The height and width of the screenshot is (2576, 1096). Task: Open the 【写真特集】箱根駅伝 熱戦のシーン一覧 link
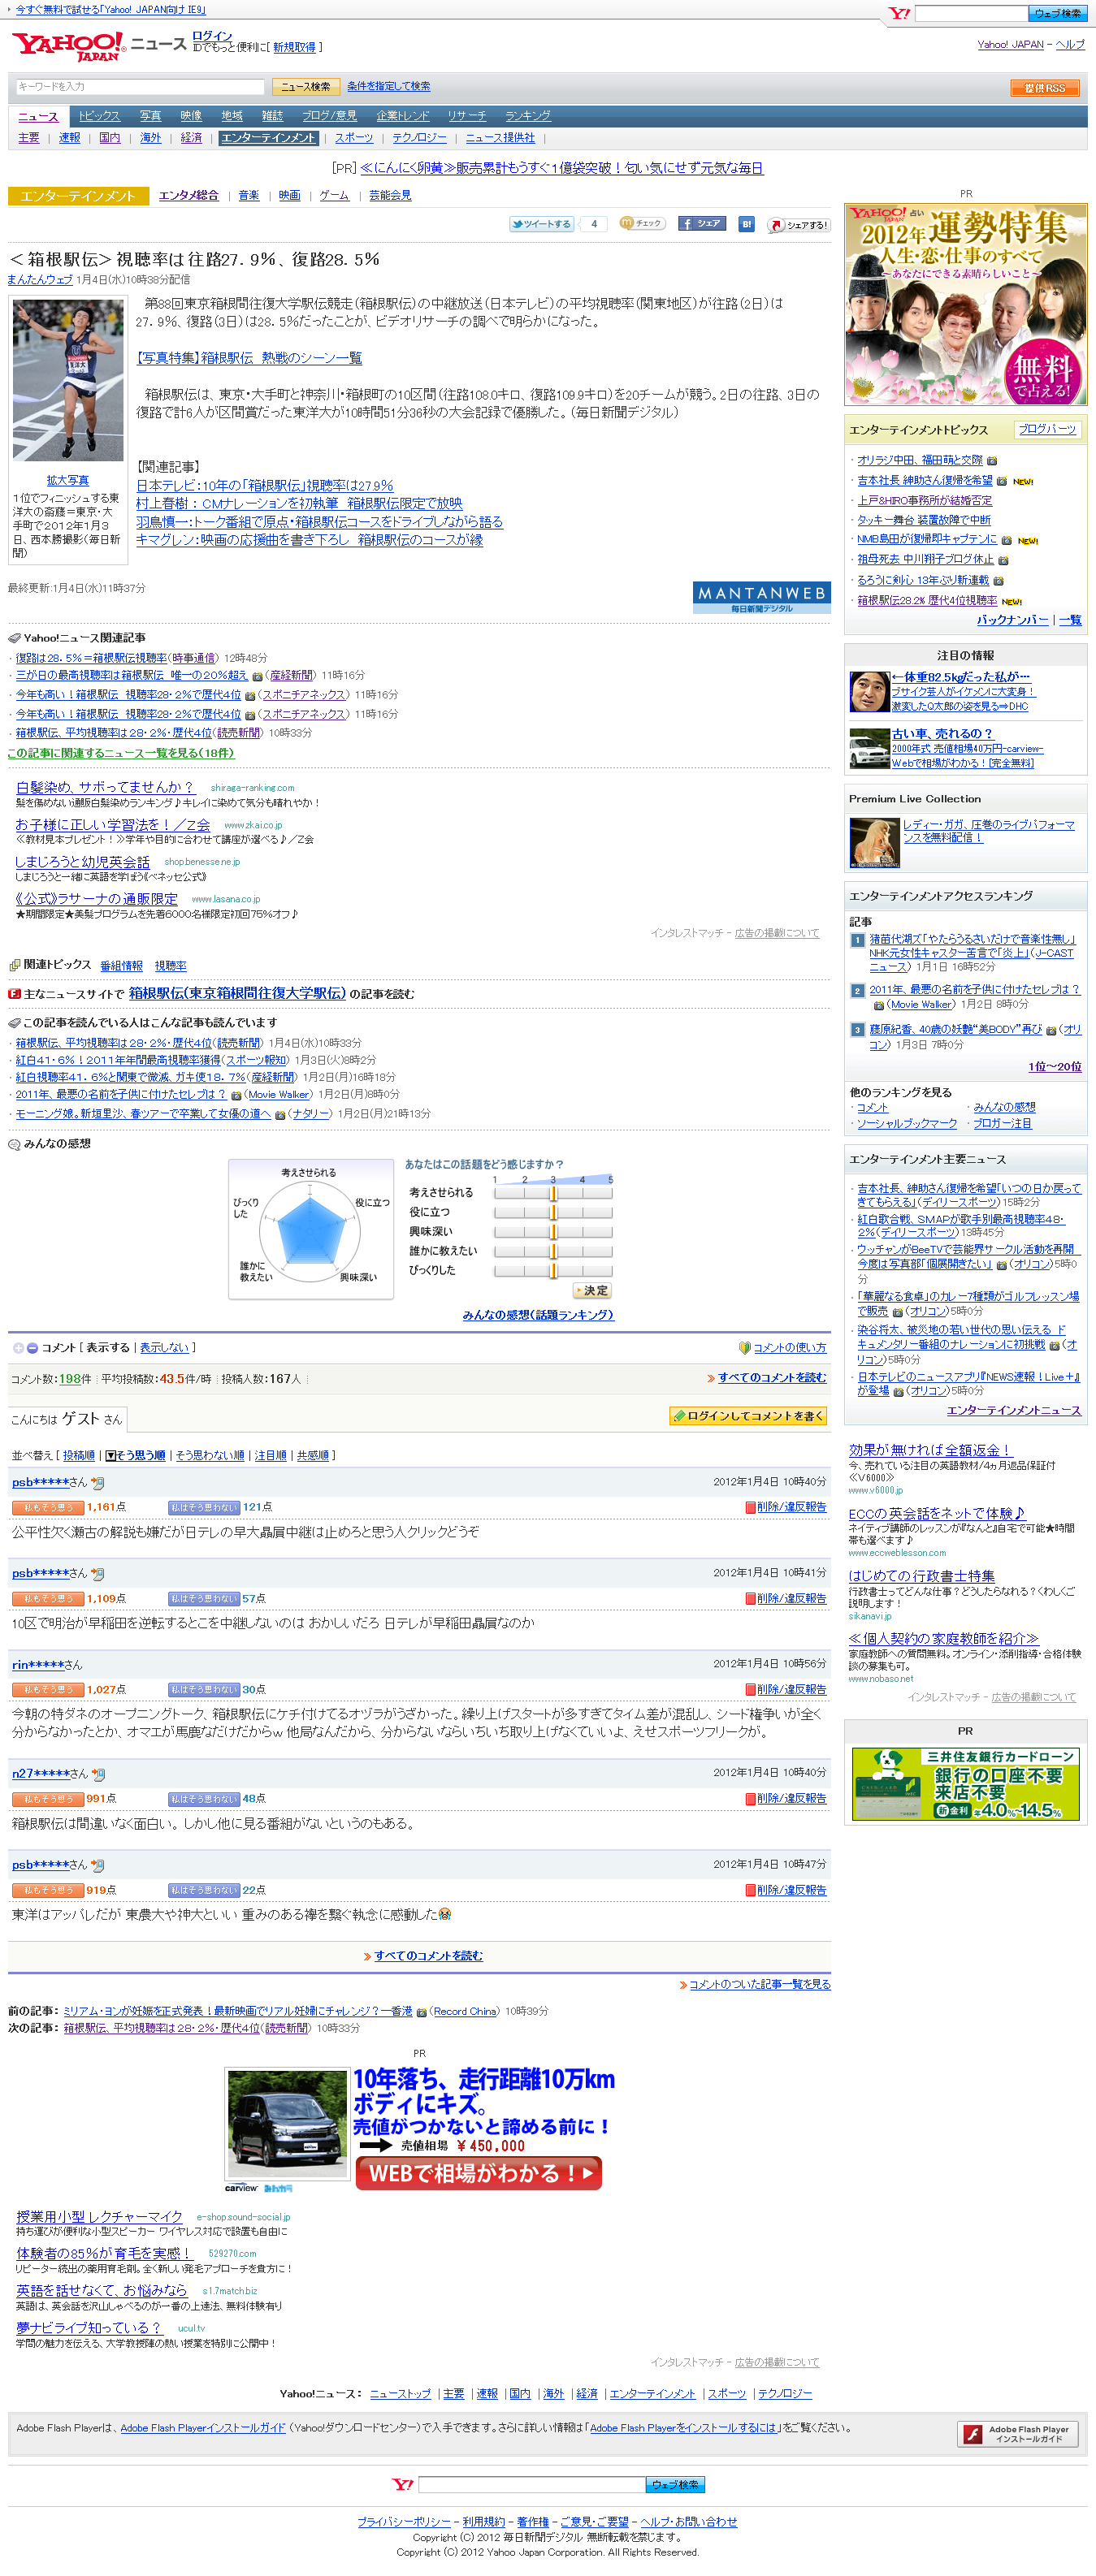249,358
